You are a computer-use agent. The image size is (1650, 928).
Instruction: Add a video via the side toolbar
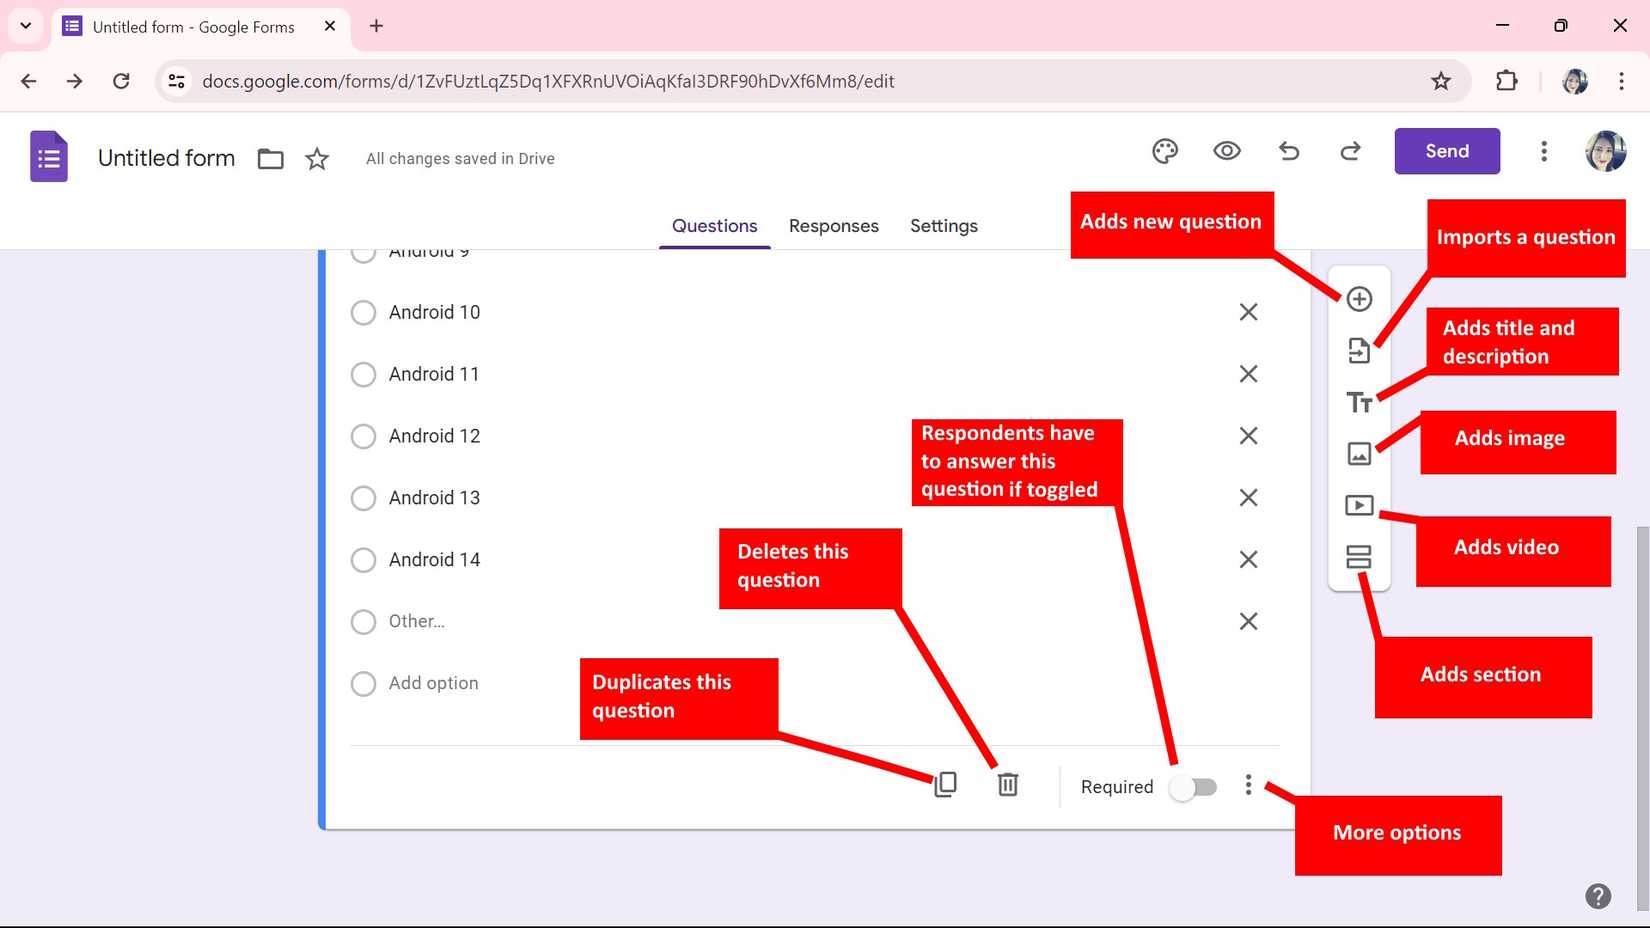[1359, 505]
